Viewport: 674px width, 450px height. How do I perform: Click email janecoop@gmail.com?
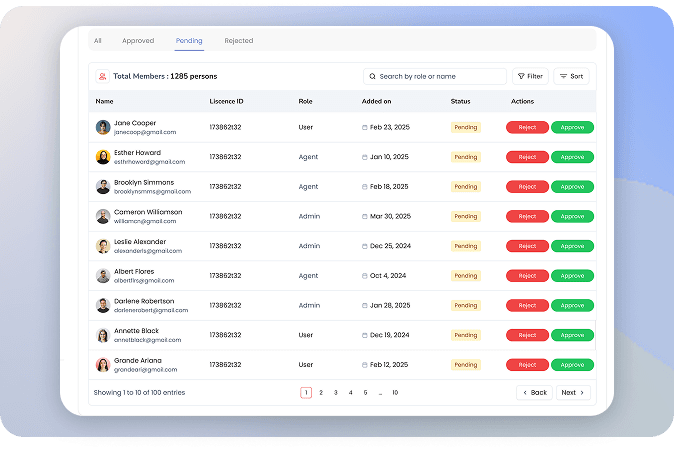pyautogui.click(x=145, y=132)
